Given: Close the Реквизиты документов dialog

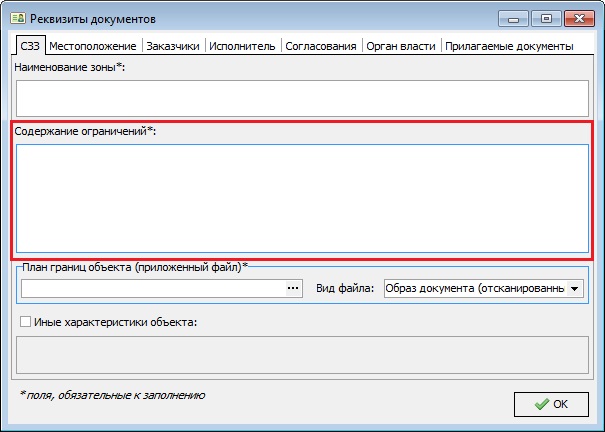Looking at the screenshot, I should point(578,17).
